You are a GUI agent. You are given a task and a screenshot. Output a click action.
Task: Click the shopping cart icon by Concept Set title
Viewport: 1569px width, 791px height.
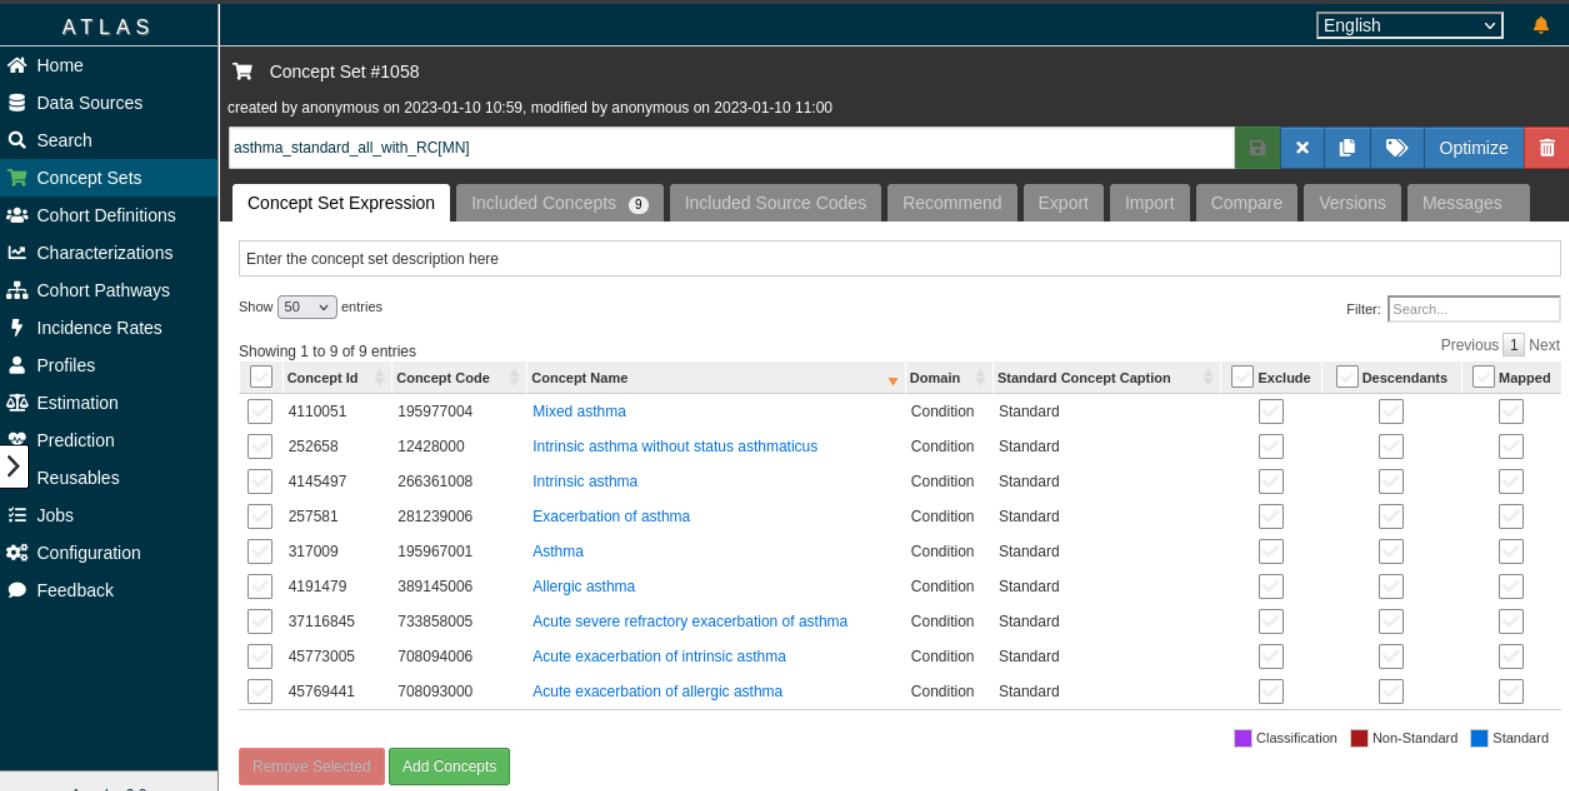242,72
